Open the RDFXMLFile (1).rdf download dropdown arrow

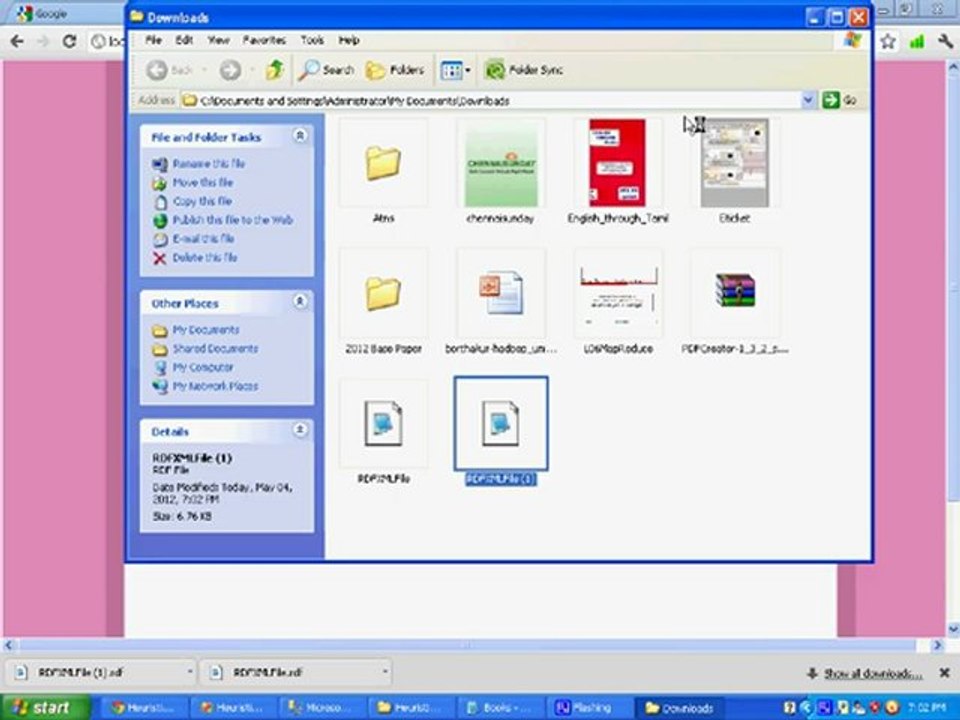point(190,672)
